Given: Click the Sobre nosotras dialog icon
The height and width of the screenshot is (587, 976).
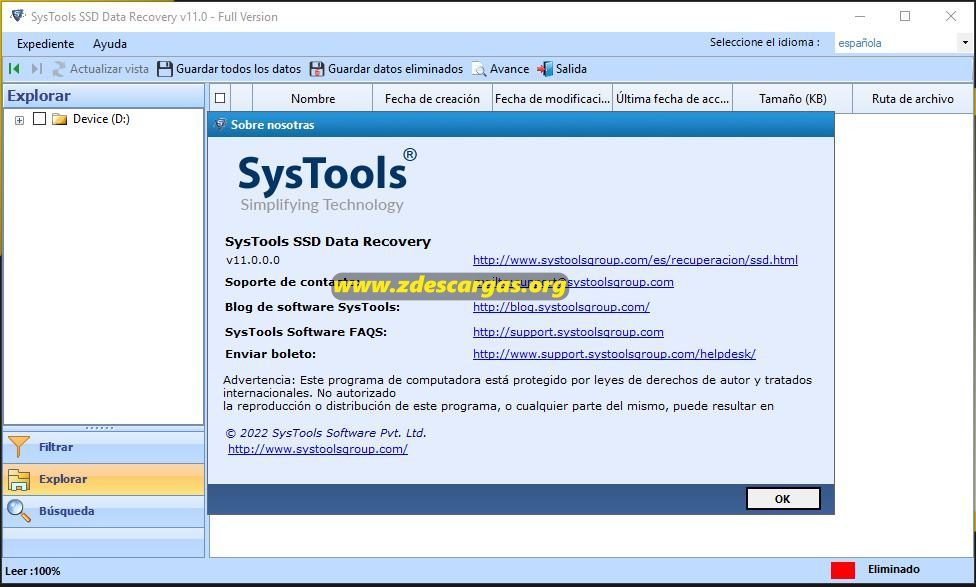Looking at the screenshot, I should point(220,124).
